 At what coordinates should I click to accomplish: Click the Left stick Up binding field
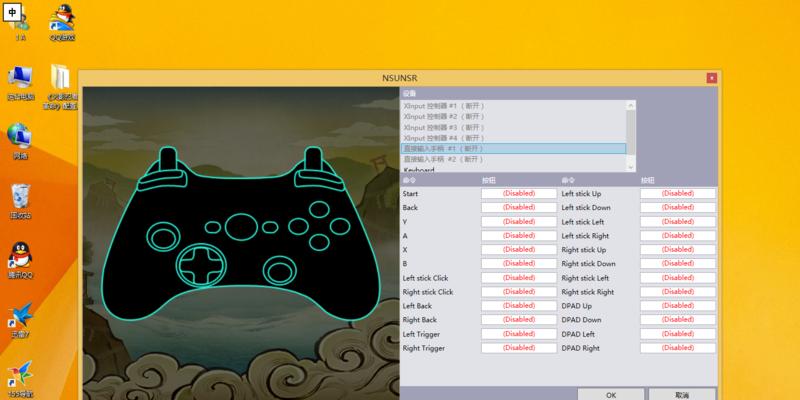click(x=678, y=193)
